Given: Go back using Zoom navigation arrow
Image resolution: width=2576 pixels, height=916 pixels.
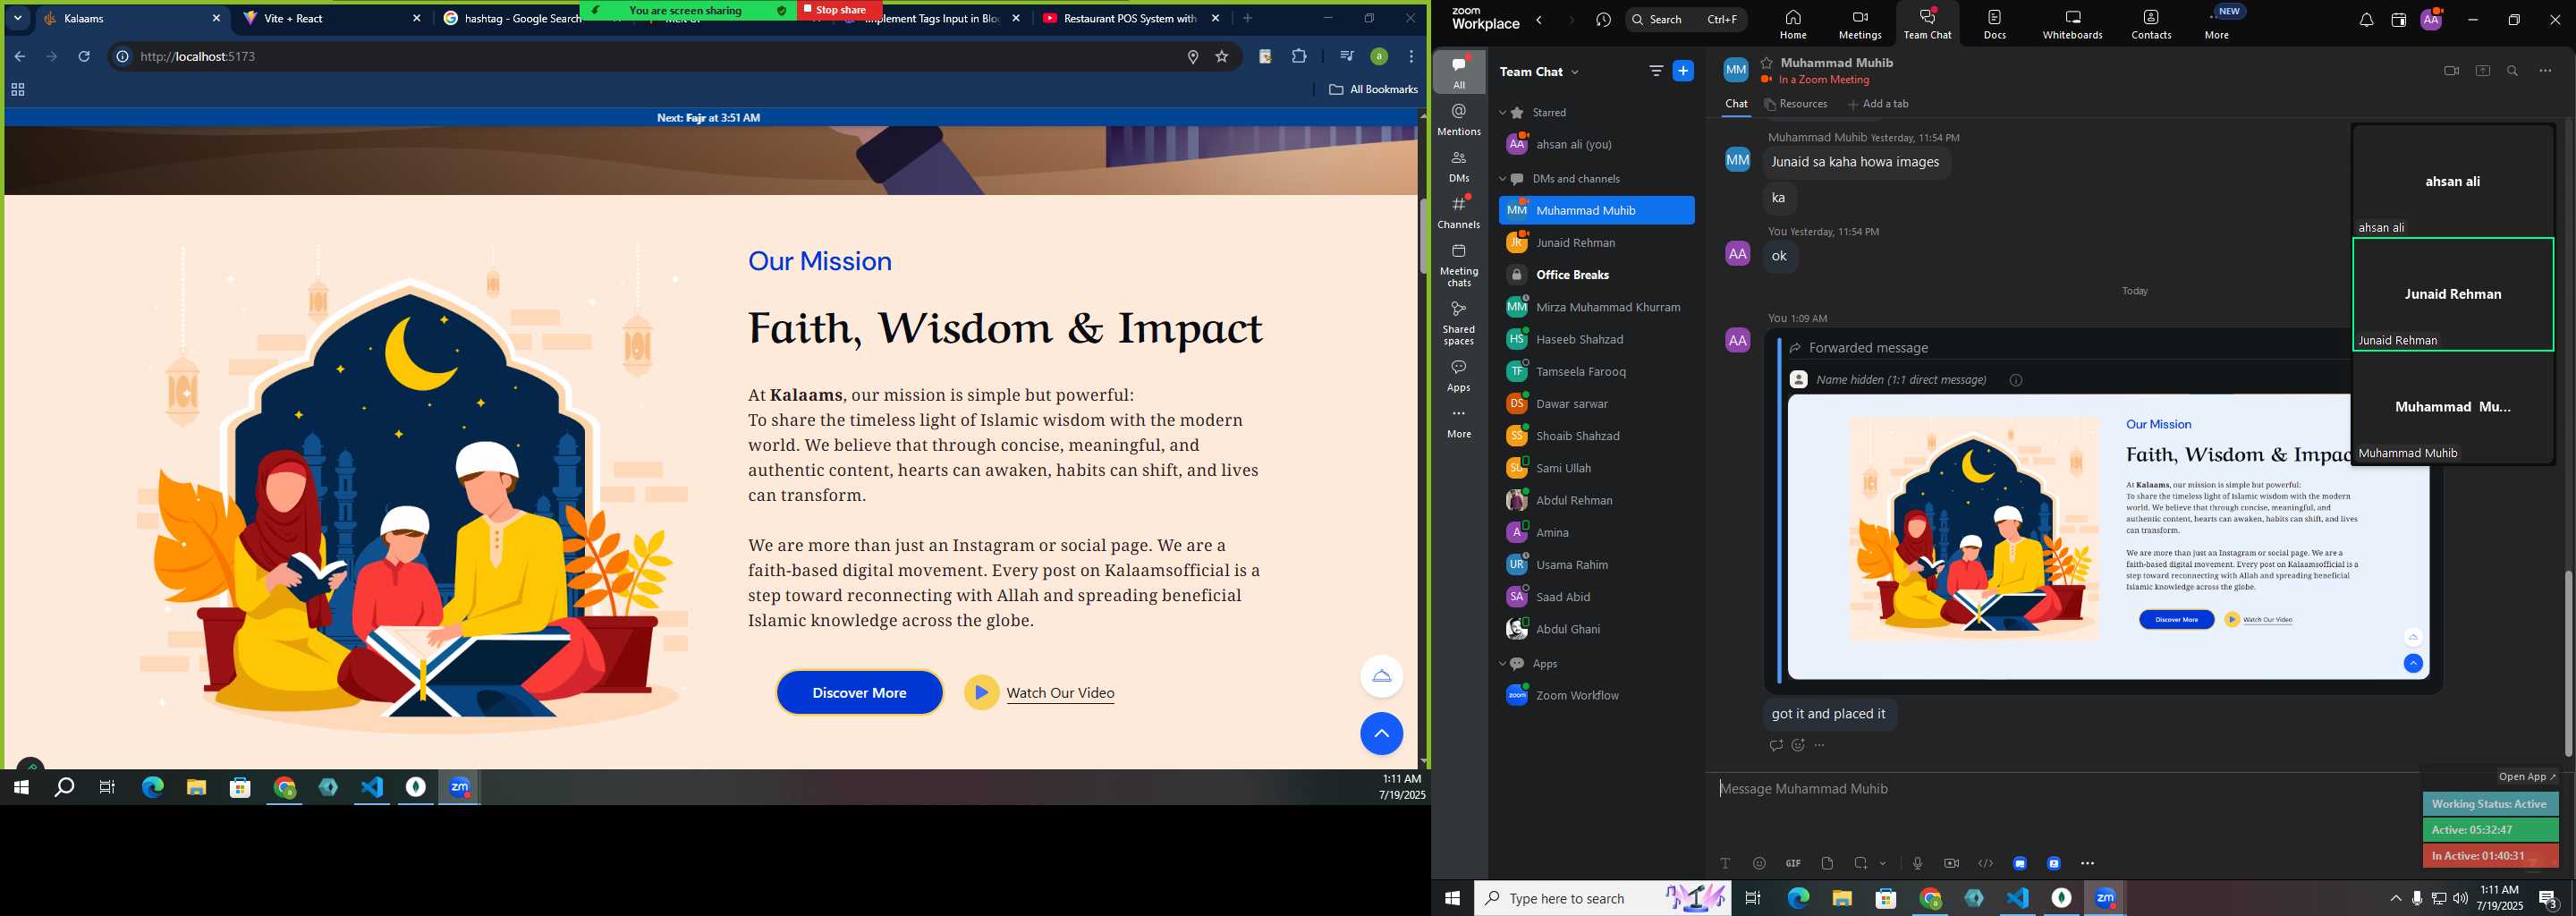Looking at the screenshot, I should point(1540,20).
